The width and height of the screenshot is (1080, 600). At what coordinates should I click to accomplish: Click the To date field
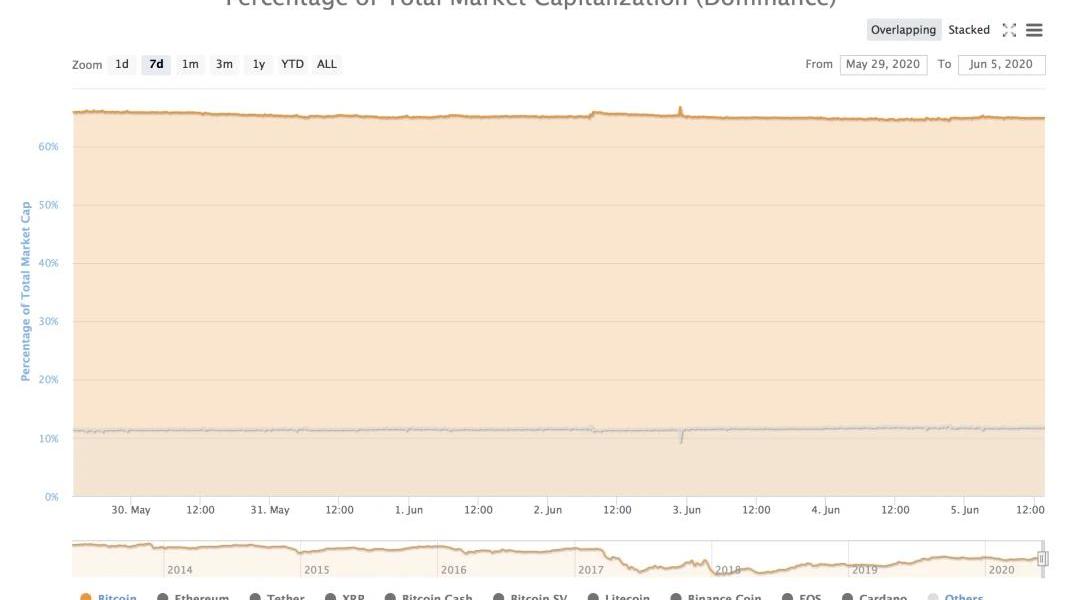[1002, 65]
